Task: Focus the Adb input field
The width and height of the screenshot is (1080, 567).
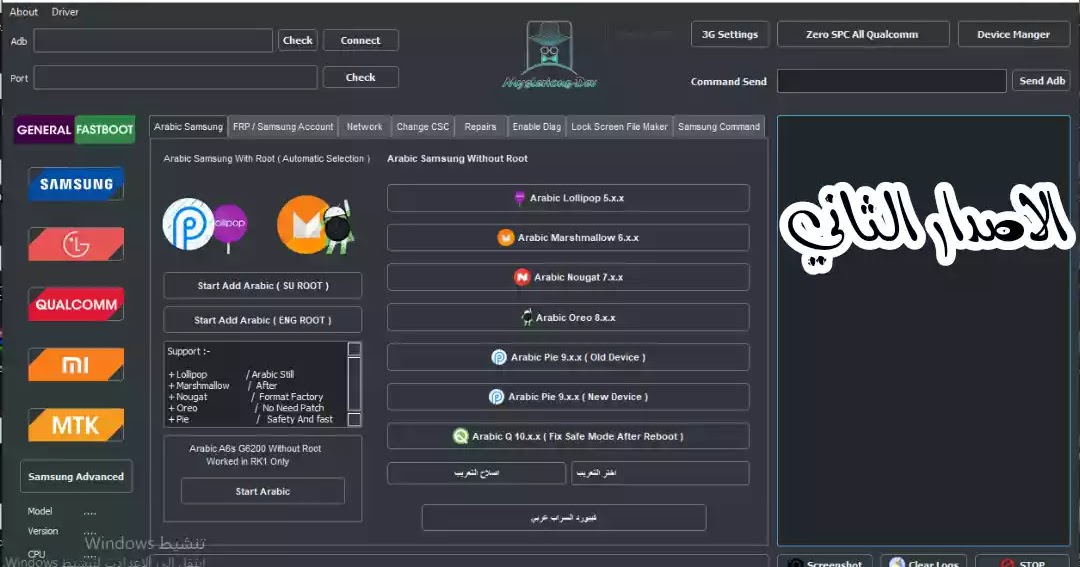Action: point(153,41)
